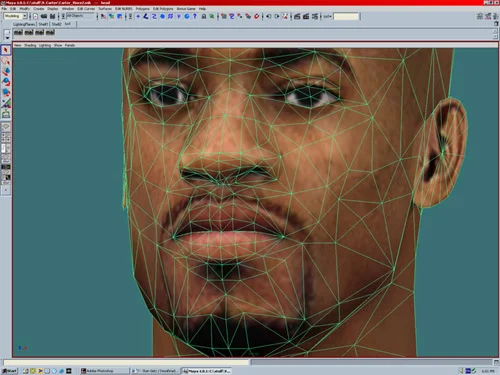Viewport: 500px width, 375px height.
Task: Open the viewport Panels menu
Action: pos(70,45)
